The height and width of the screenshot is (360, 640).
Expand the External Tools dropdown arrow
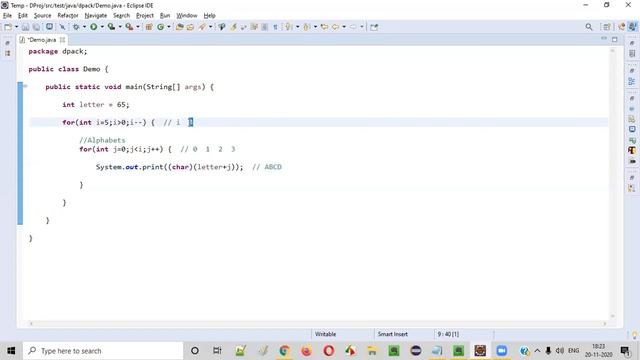[138, 27]
